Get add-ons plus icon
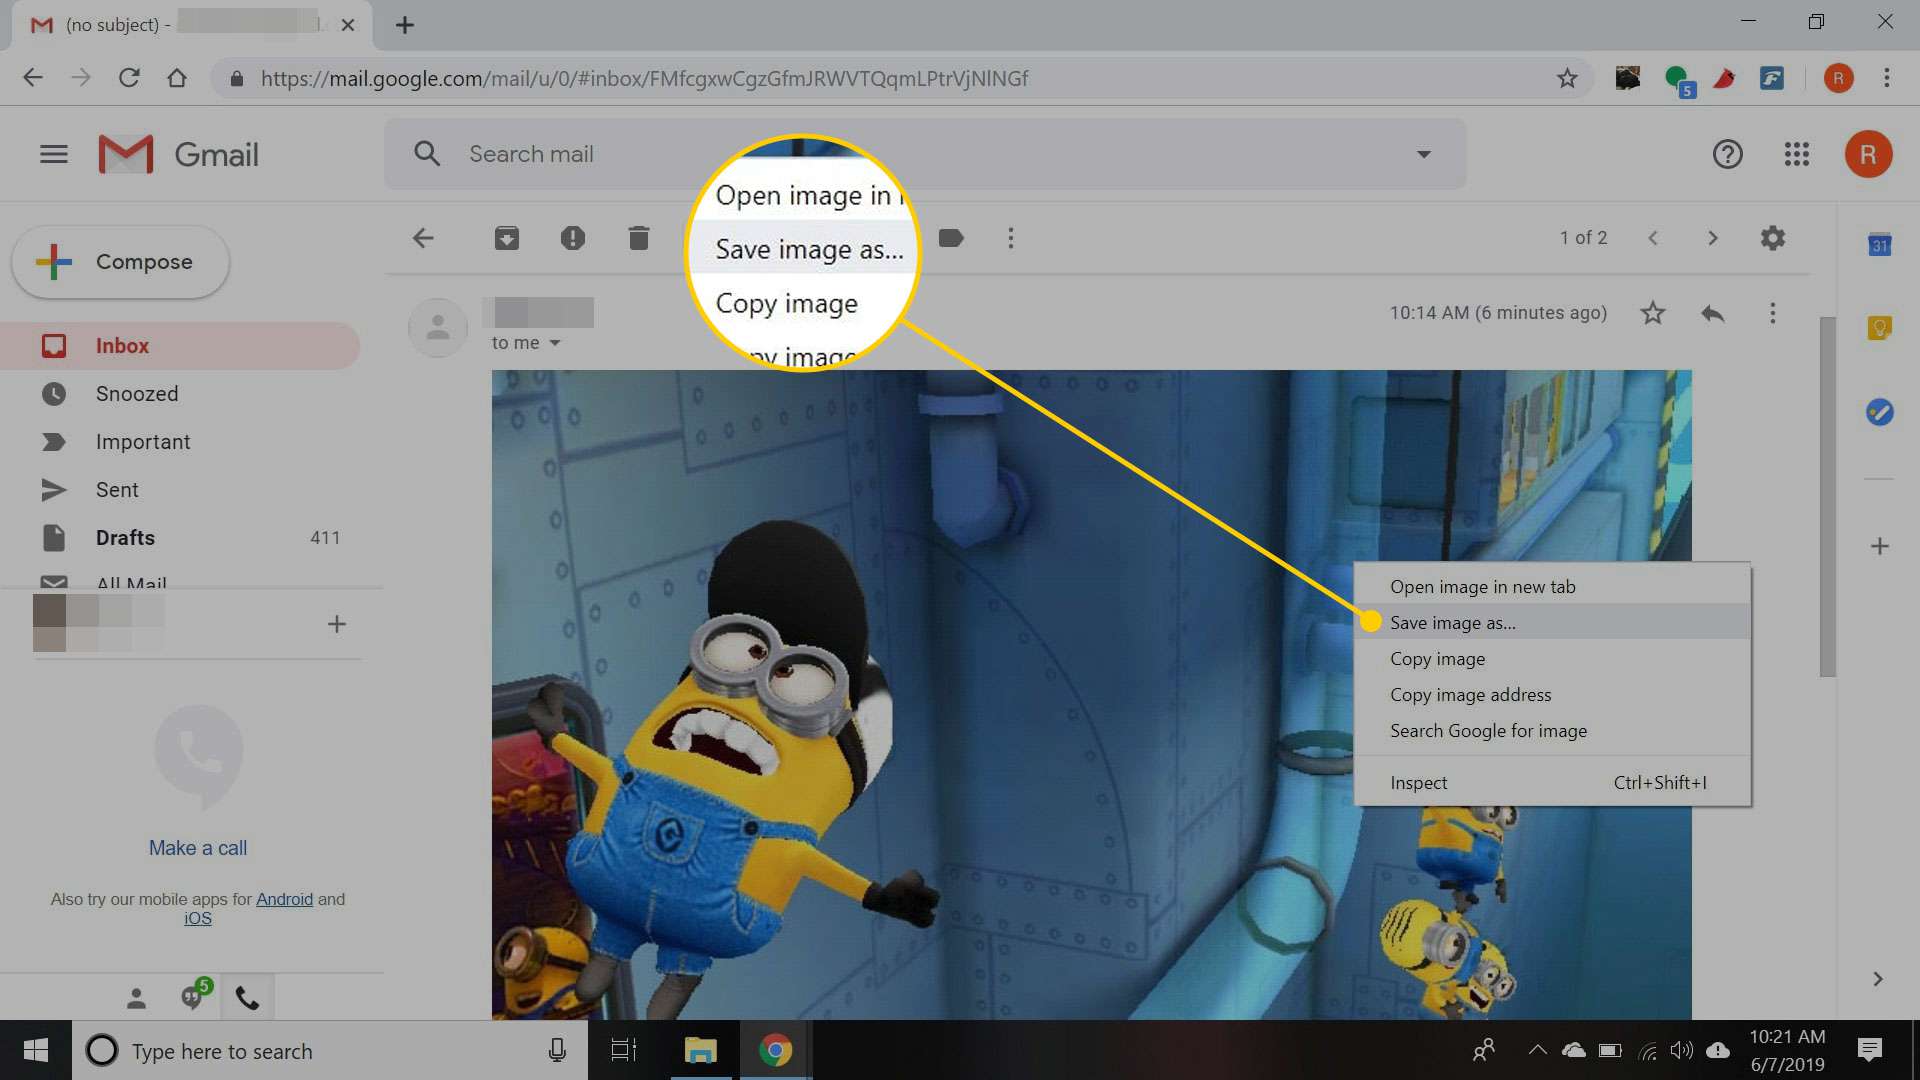Viewport: 1920px width, 1080px height. pos(1879,546)
